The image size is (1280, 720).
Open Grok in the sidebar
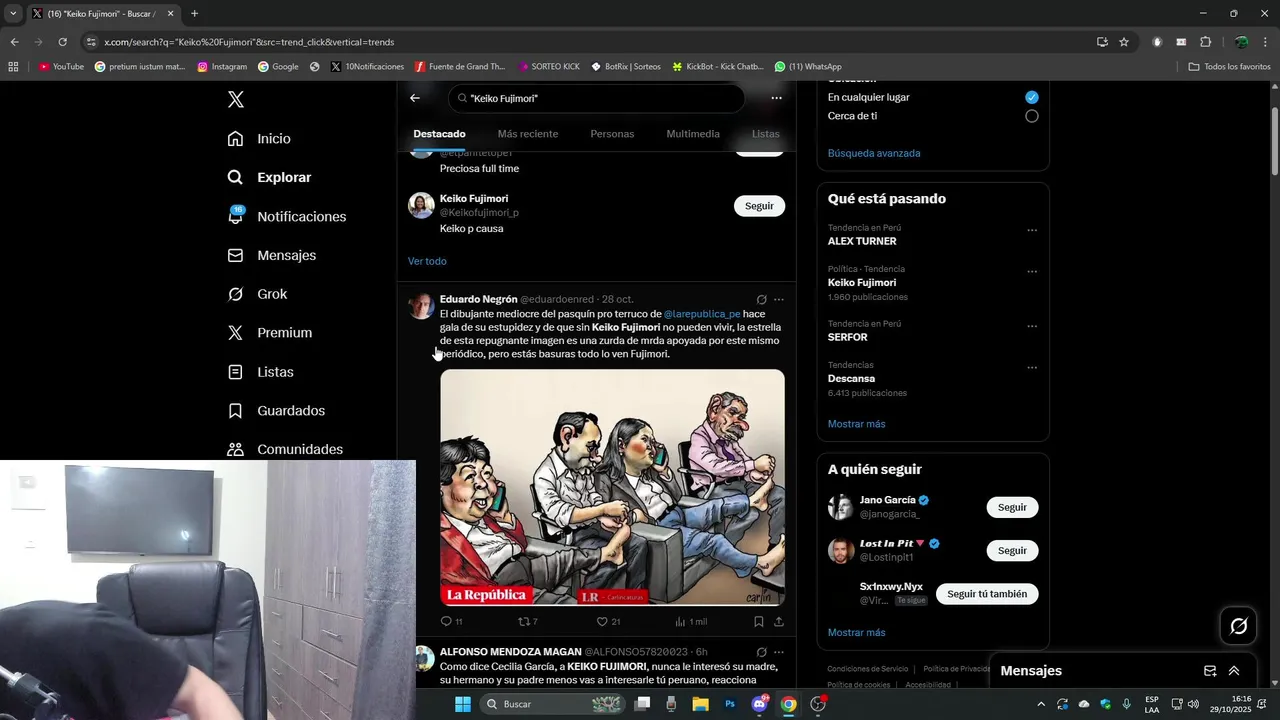pyautogui.click(x=257, y=294)
